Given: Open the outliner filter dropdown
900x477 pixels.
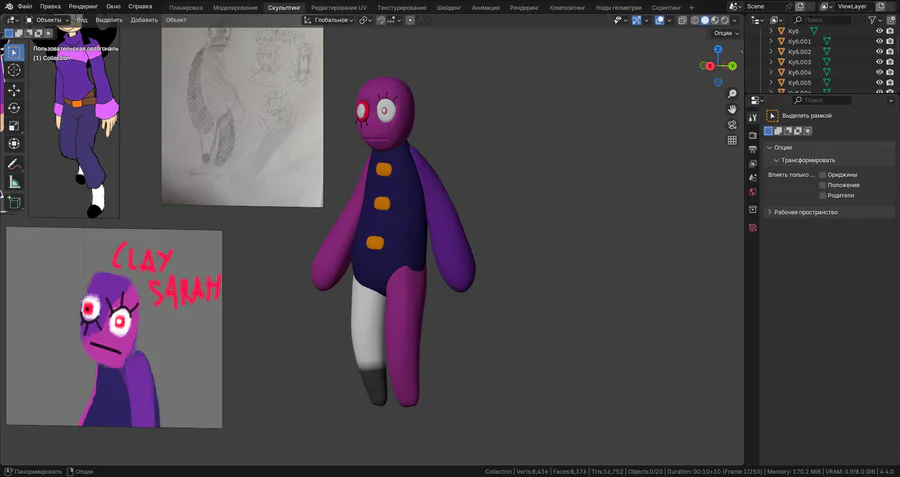Looking at the screenshot, I should click(875, 20).
